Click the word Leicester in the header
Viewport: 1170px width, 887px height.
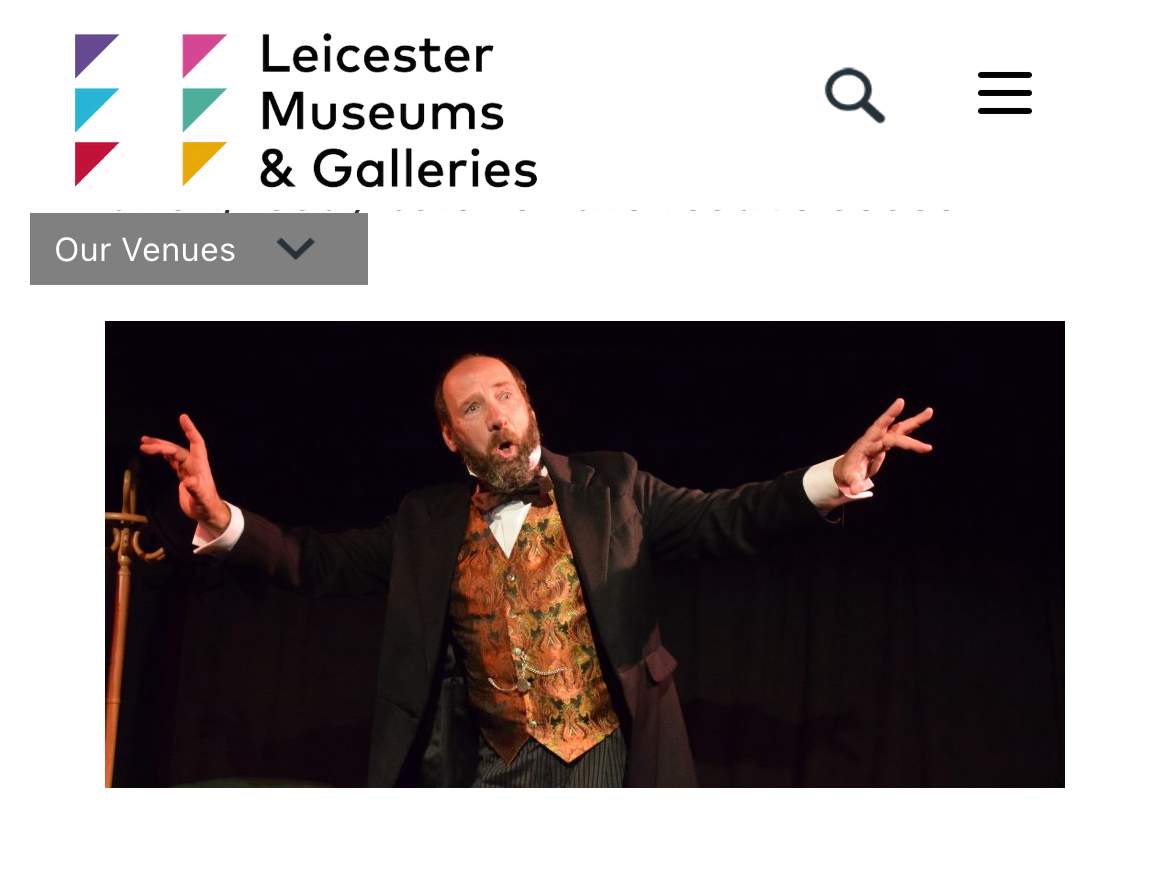click(x=377, y=54)
